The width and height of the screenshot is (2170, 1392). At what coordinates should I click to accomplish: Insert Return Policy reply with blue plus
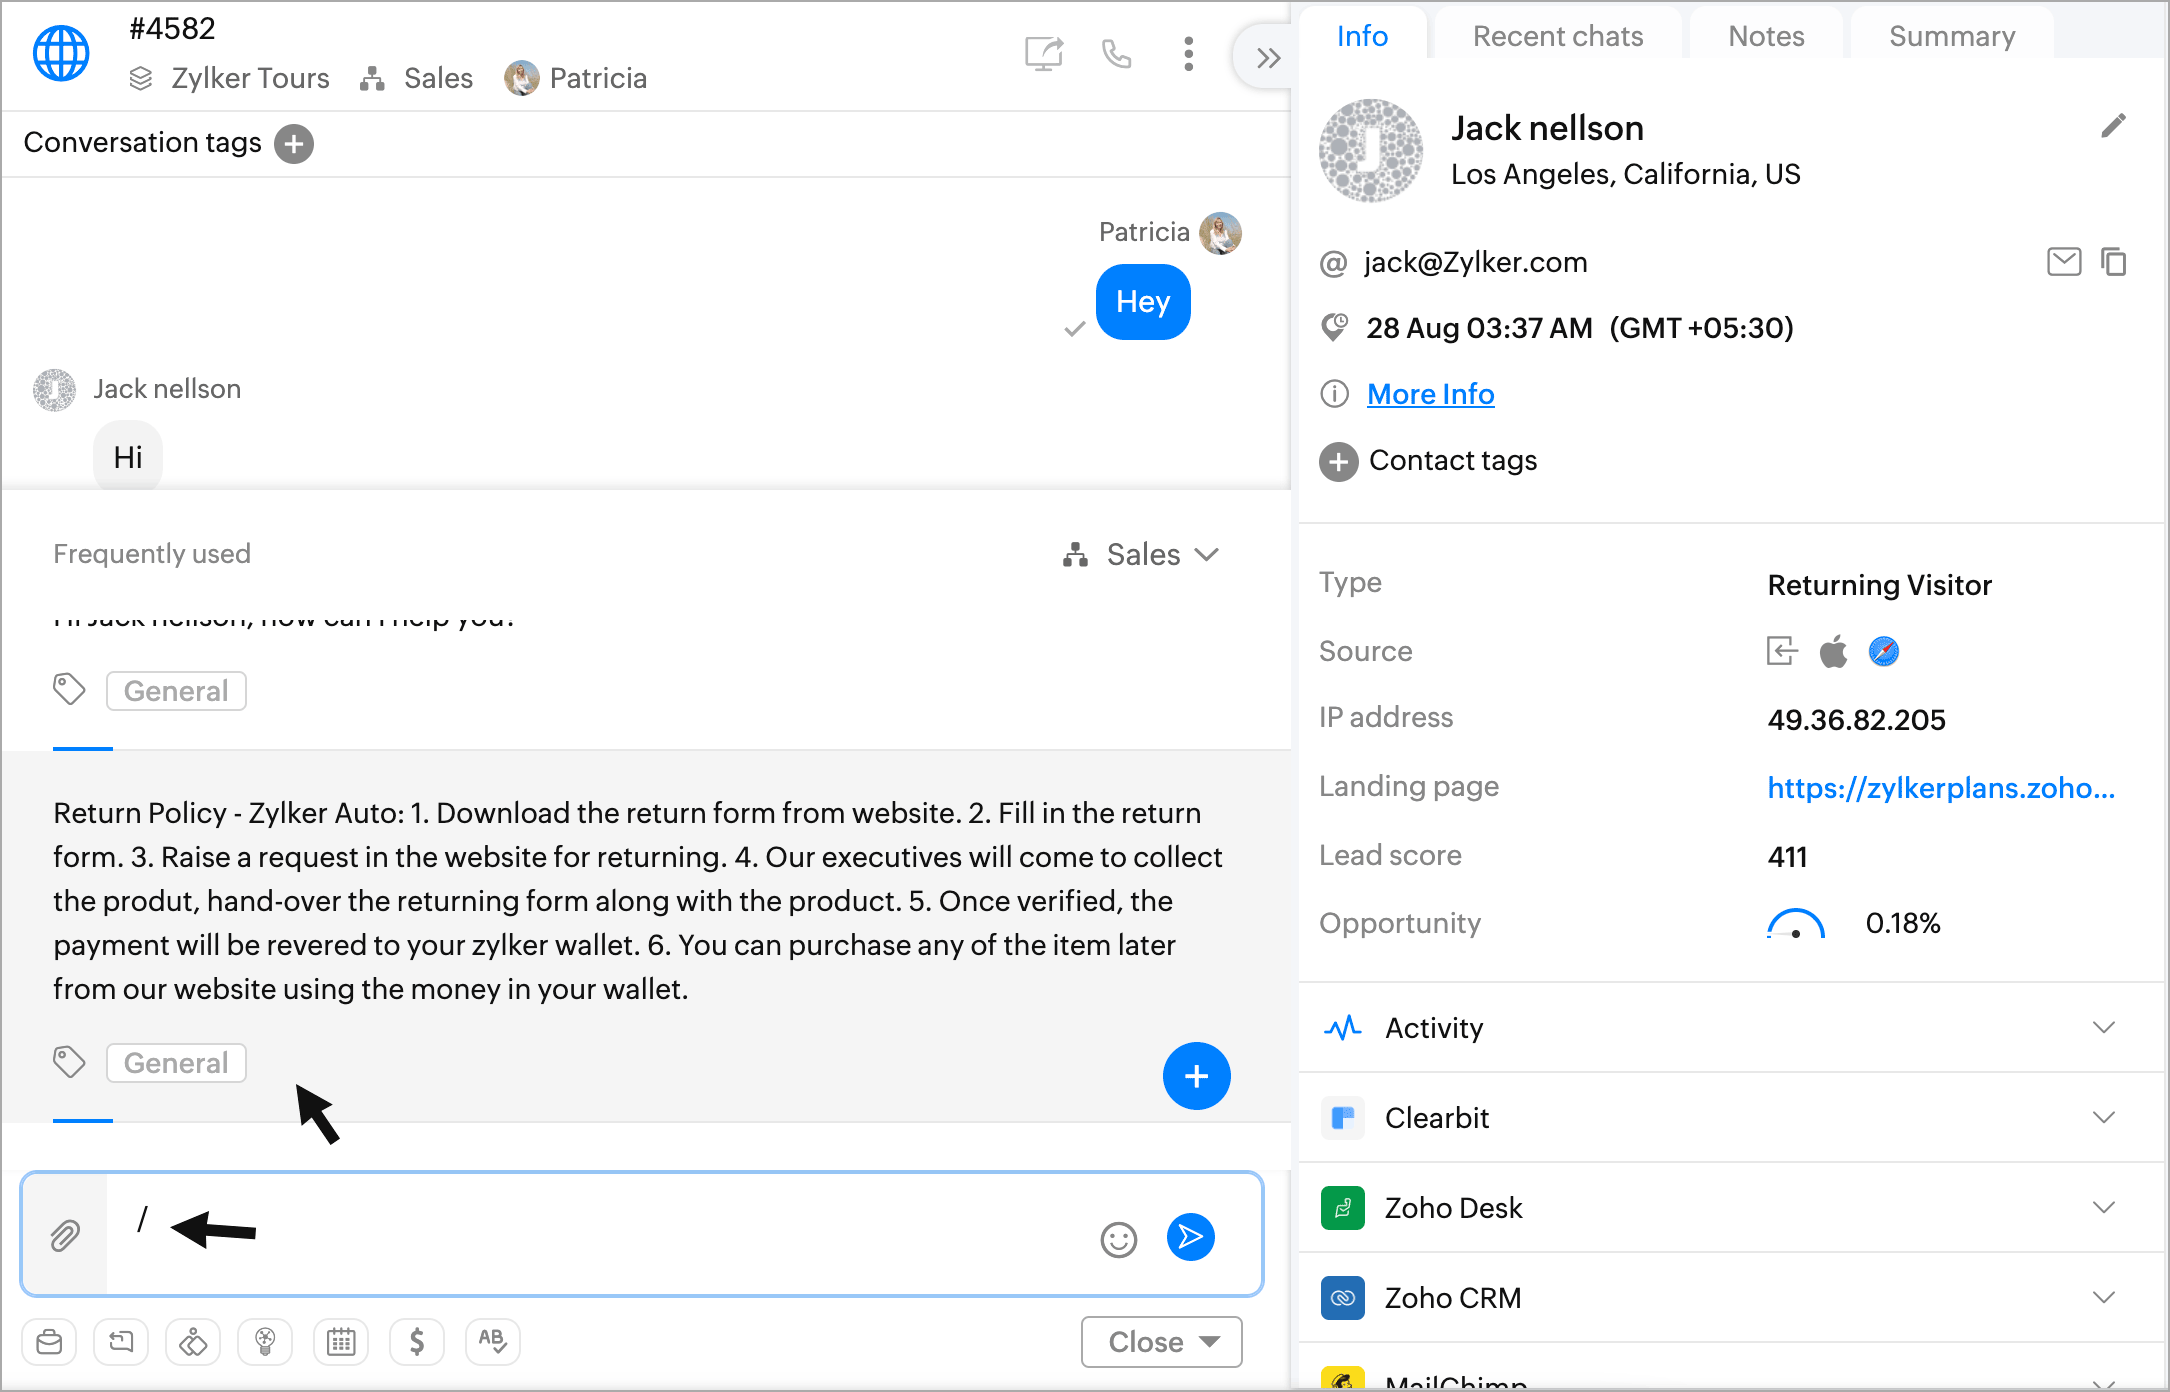(1196, 1076)
